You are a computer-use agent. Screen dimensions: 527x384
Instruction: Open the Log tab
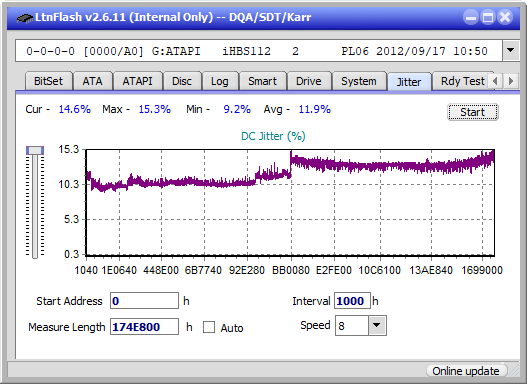pyautogui.click(x=219, y=81)
